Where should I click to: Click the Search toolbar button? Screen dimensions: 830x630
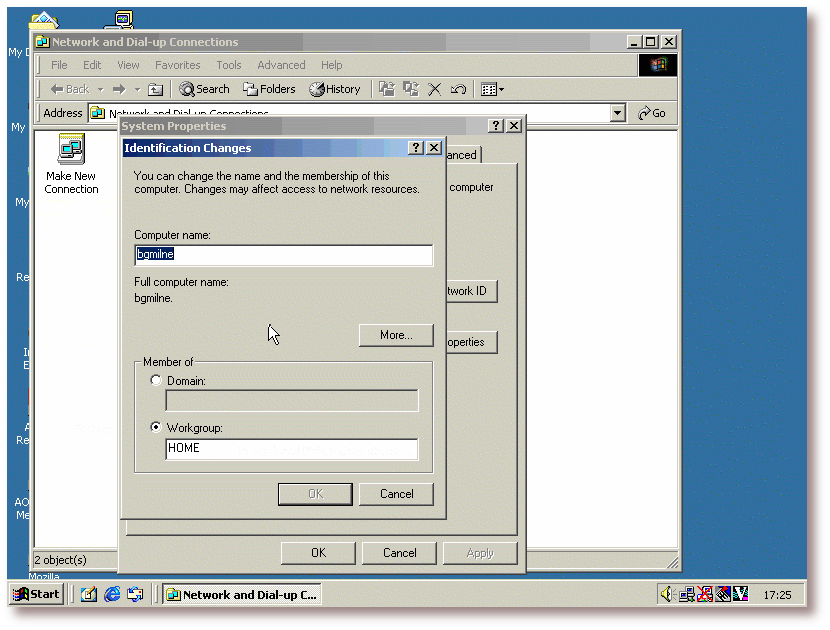(x=204, y=89)
